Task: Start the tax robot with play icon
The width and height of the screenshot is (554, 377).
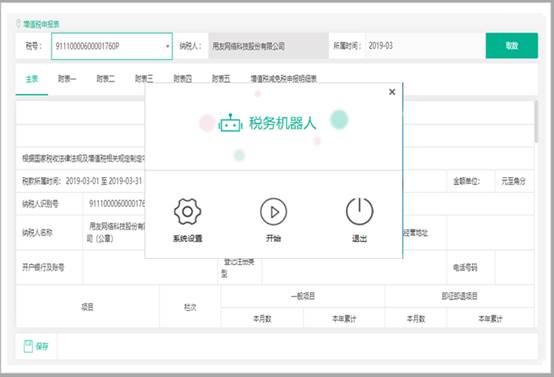Action: (273, 212)
